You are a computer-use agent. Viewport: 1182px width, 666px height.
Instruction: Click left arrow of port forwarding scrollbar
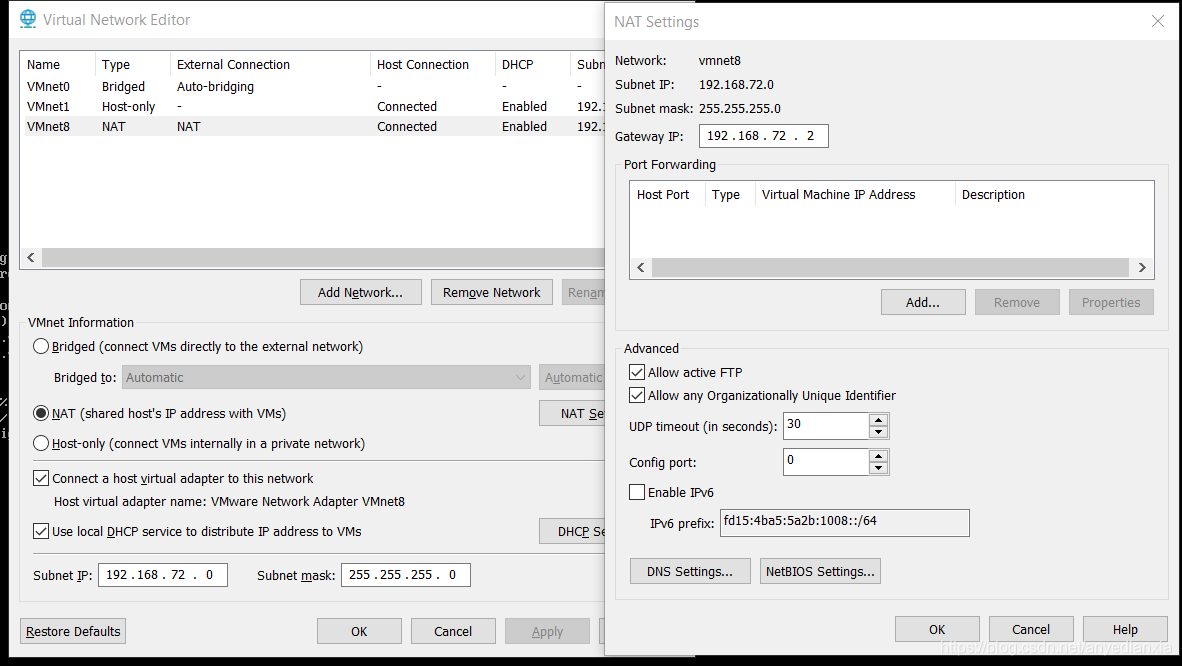tap(641, 268)
